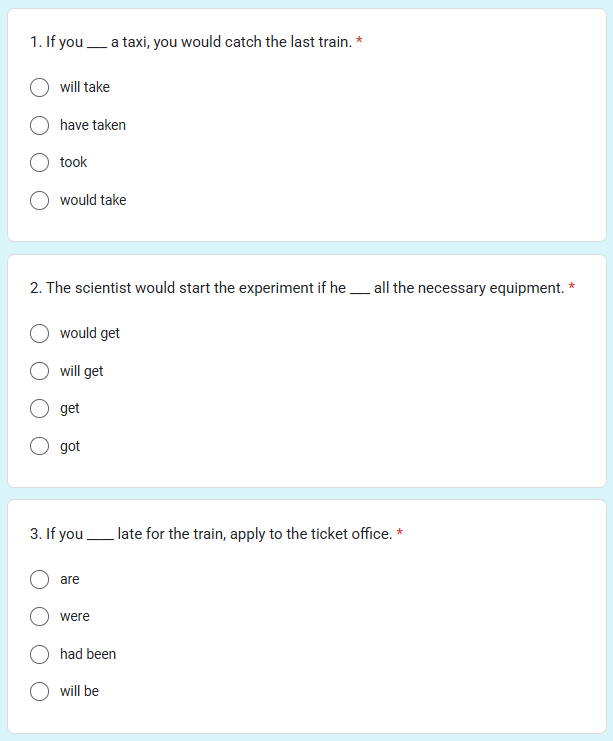Click the "would take" label text
Image resolution: width=613 pixels, height=741 pixels.
click(x=93, y=200)
